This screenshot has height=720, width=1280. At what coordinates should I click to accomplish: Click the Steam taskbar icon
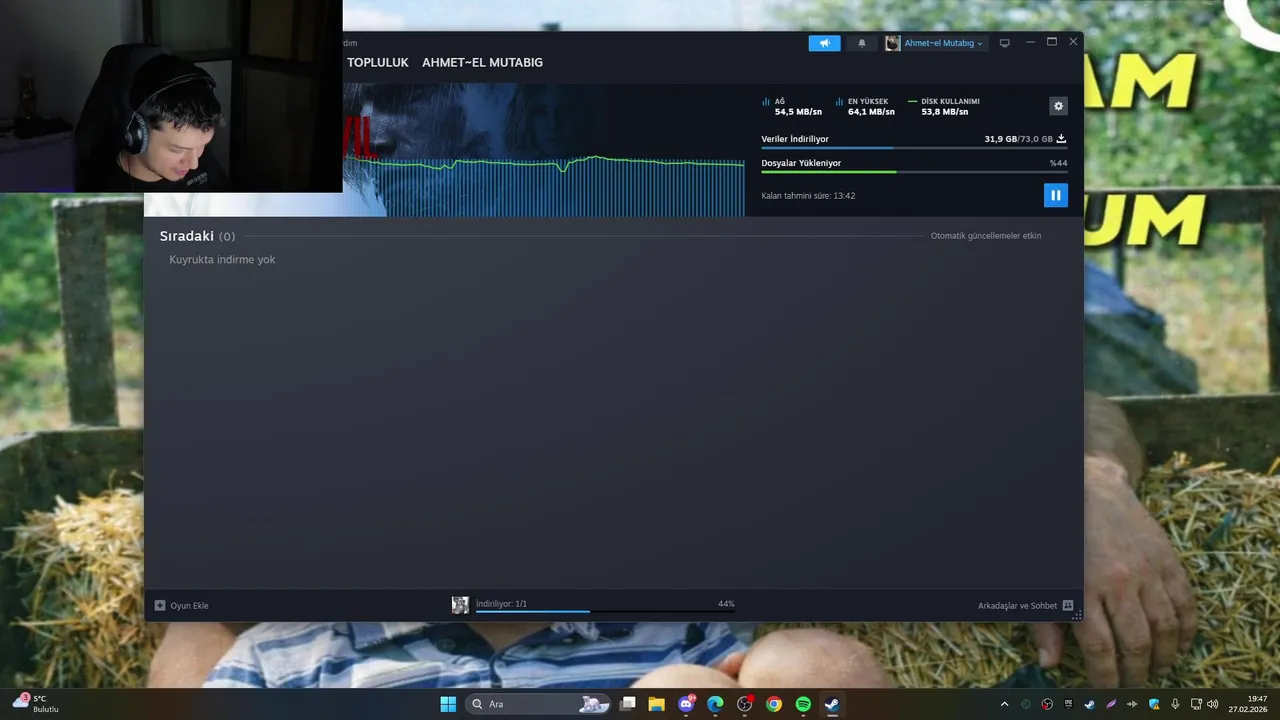point(832,704)
